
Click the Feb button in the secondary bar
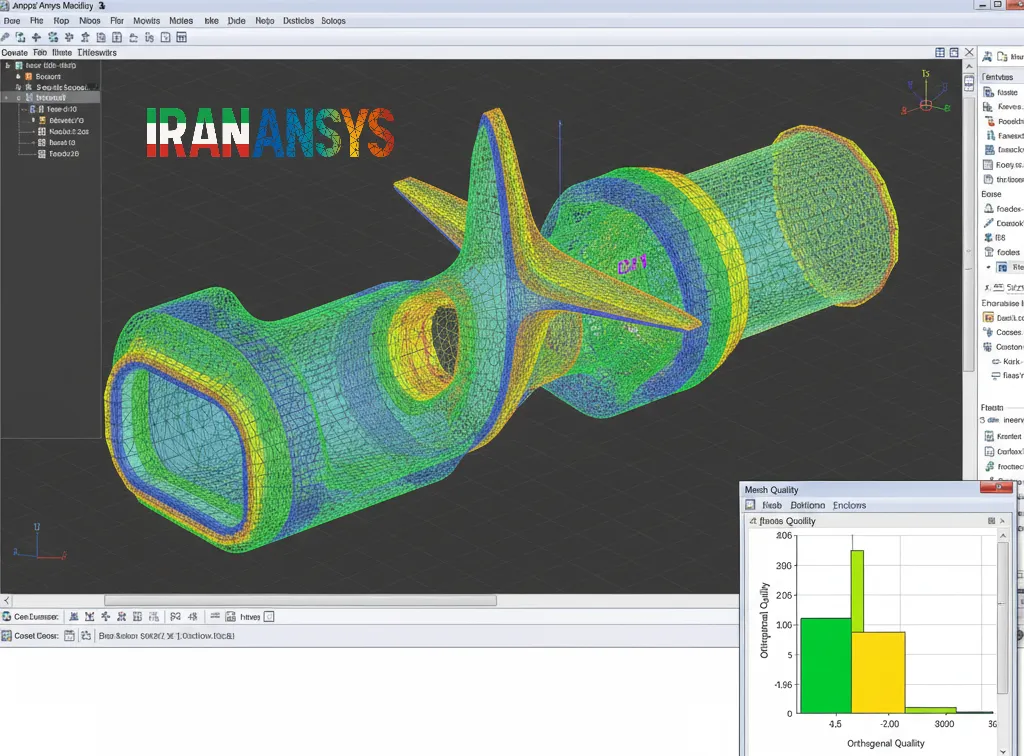(x=40, y=52)
